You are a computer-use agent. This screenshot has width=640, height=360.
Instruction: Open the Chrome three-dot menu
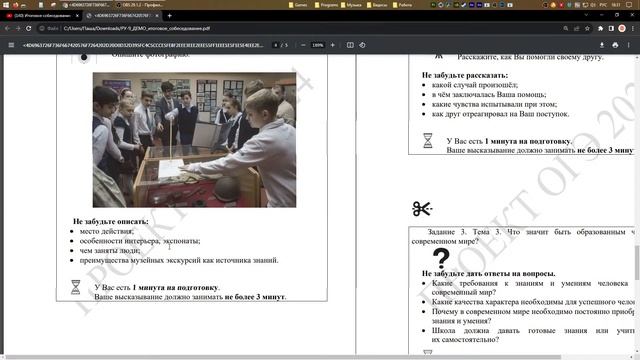633,28
